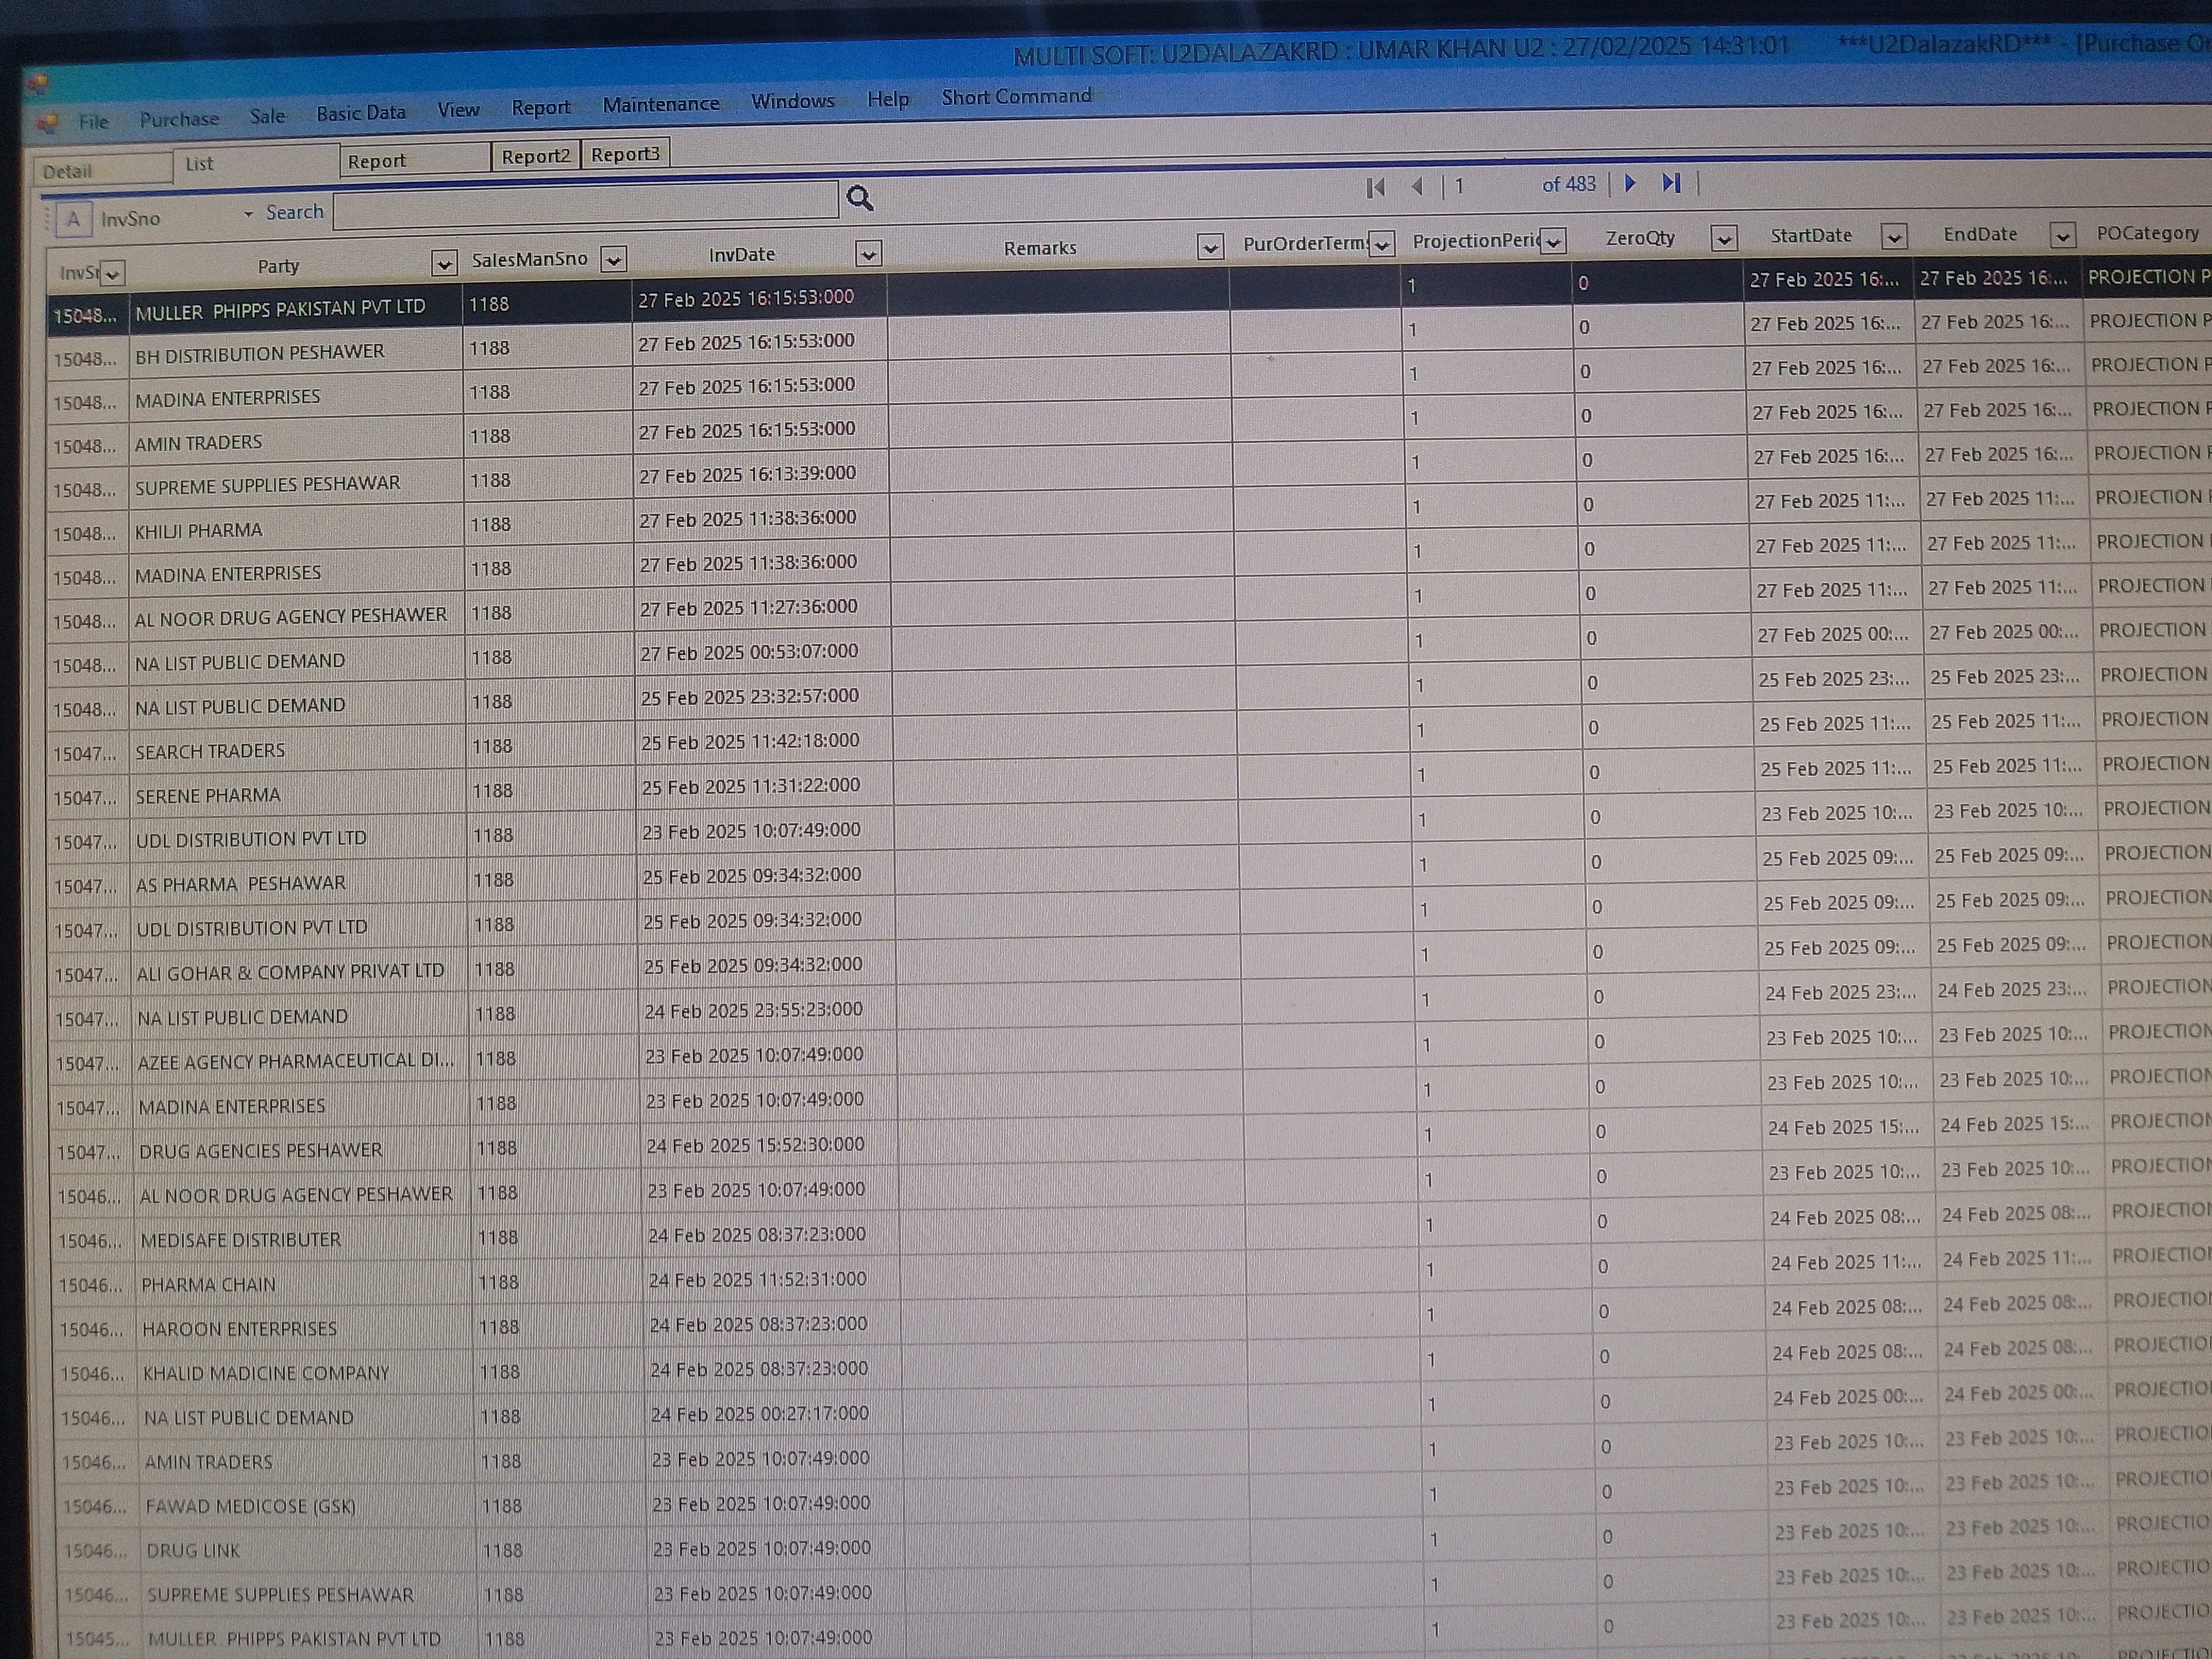This screenshot has height=1659, width=2212.
Task: Click the search text input field
Action: coord(585,205)
